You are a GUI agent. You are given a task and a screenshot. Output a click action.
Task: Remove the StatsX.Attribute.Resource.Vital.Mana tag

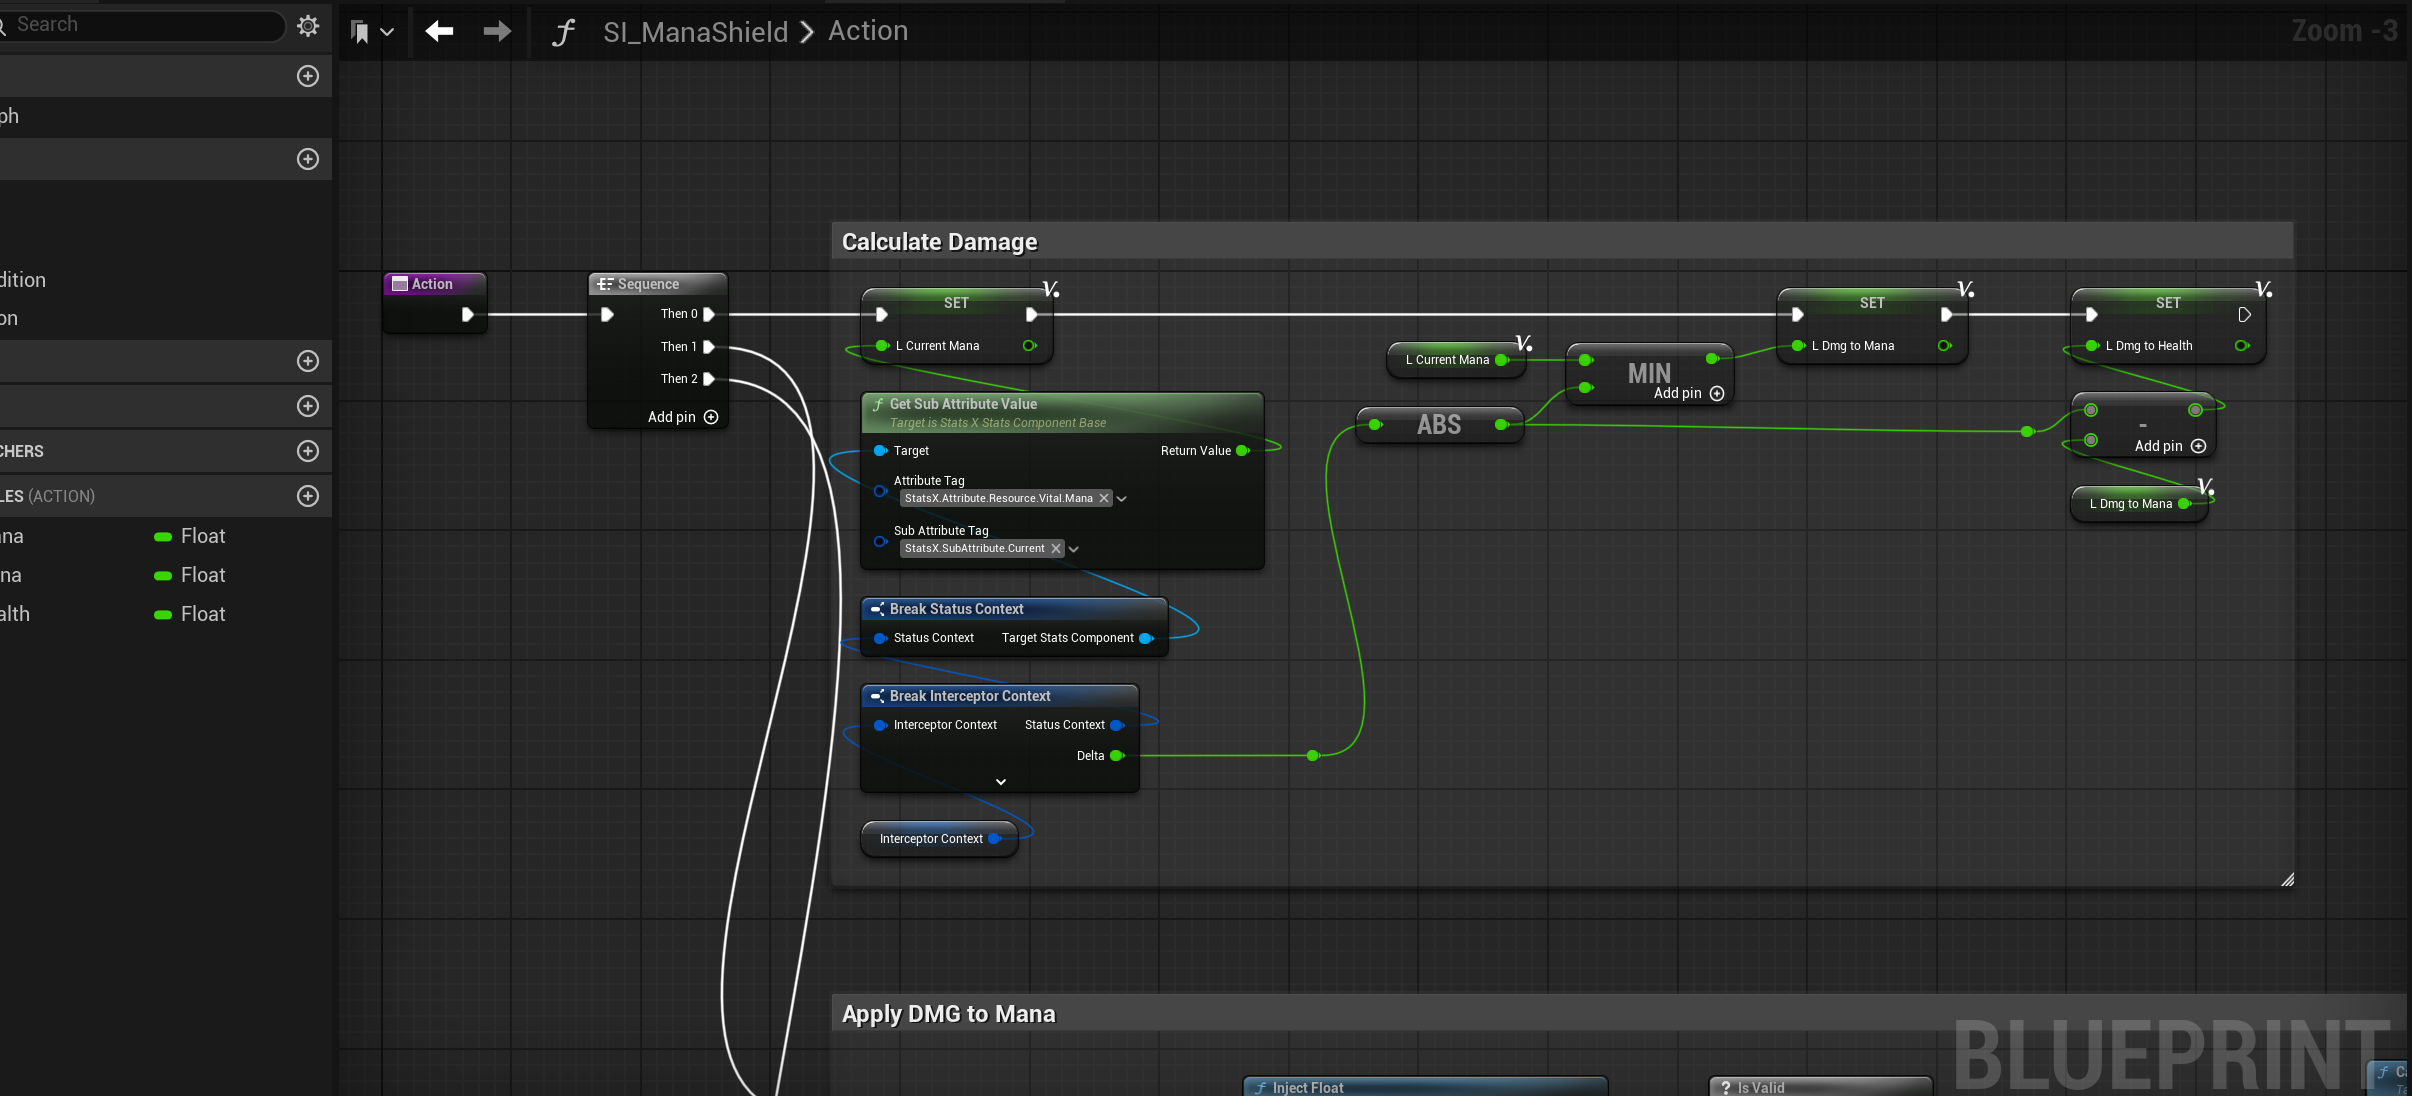1104,498
